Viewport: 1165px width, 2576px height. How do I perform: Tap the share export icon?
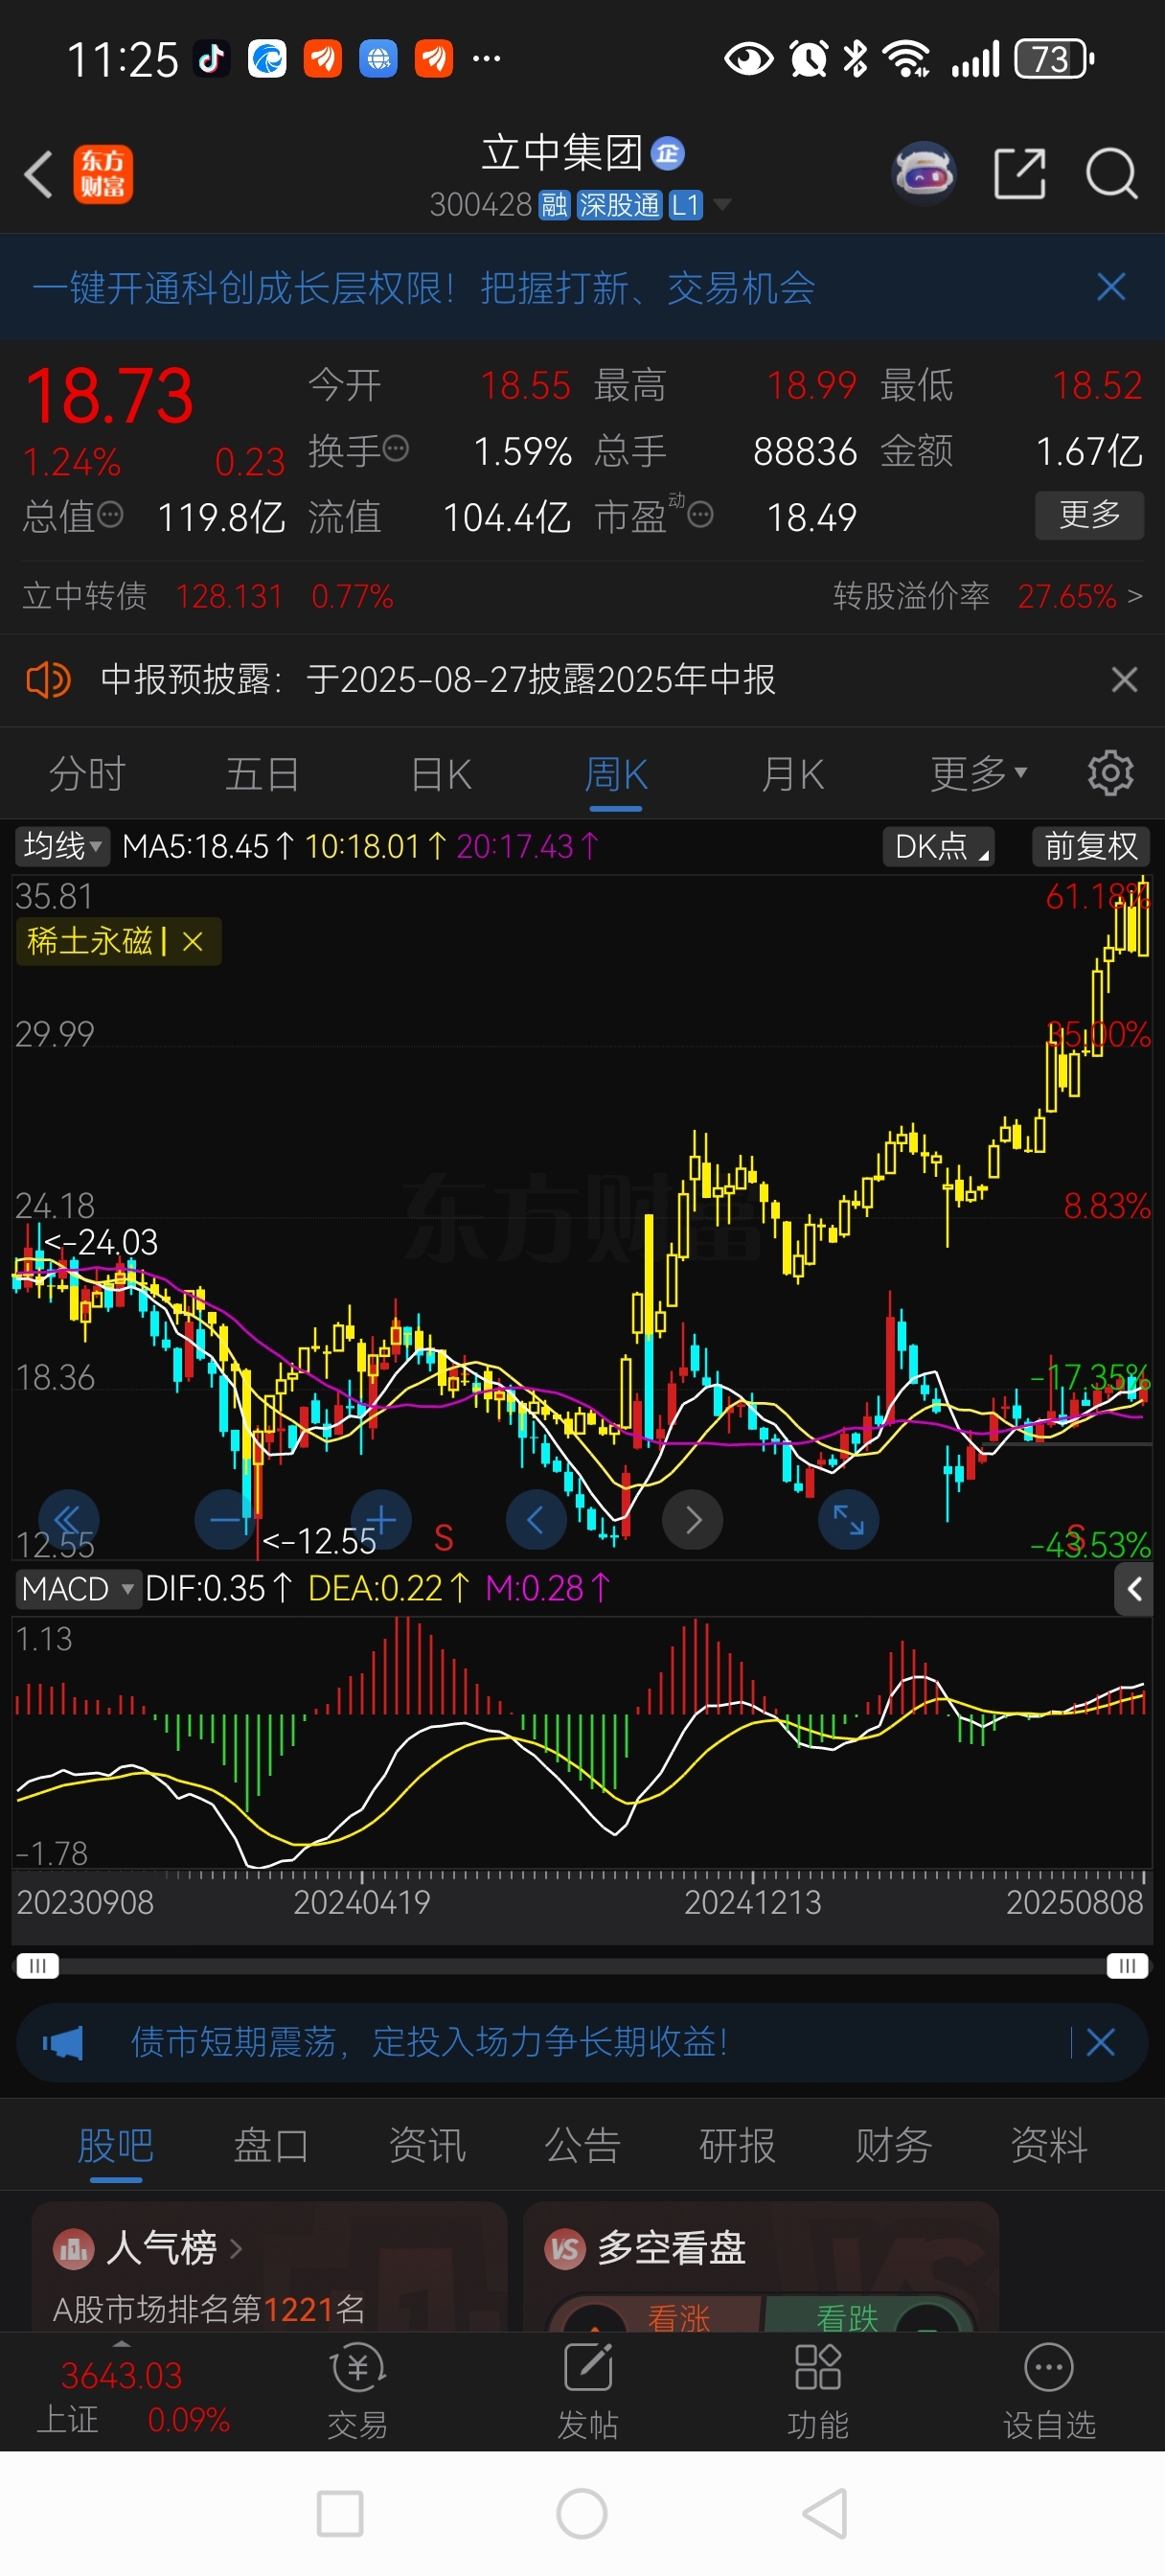point(1020,174)
